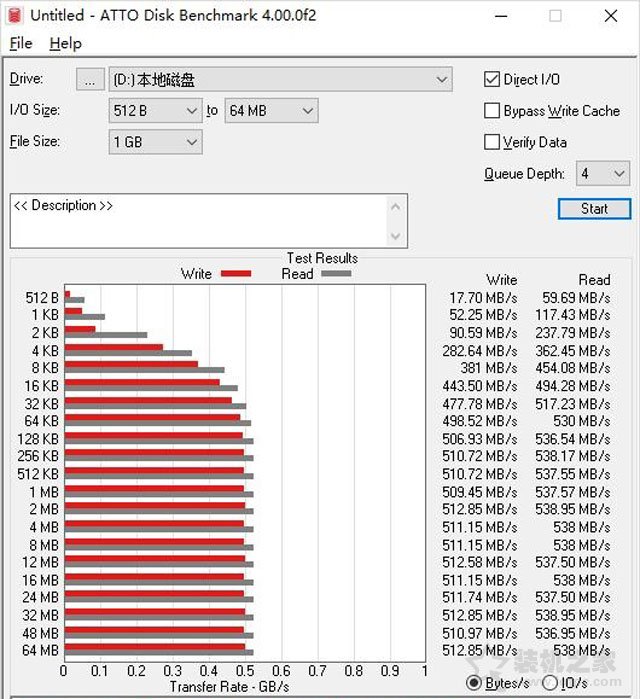Click read value 538.17 MB/s
The height and width of the screenshot is (699, 640).
(x=573, y=456)
